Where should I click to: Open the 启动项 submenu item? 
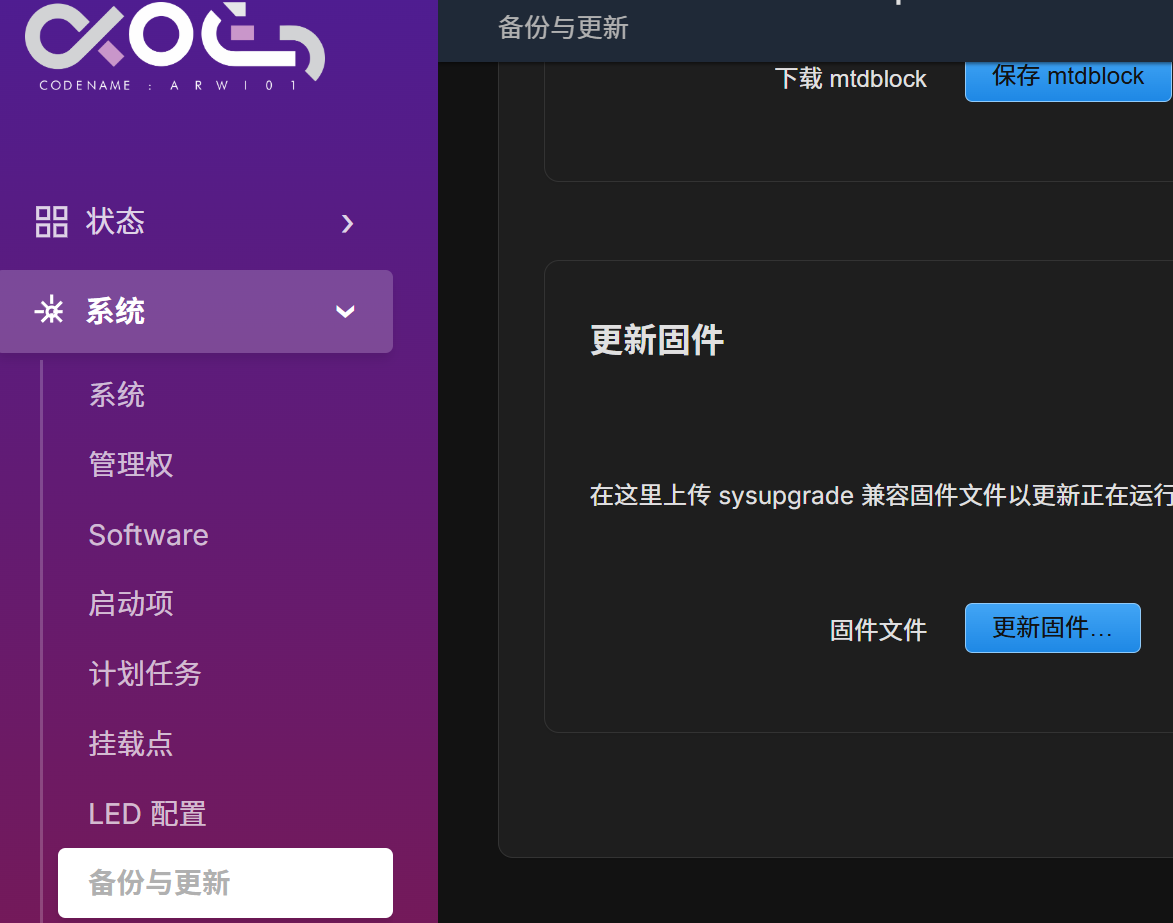131,604
